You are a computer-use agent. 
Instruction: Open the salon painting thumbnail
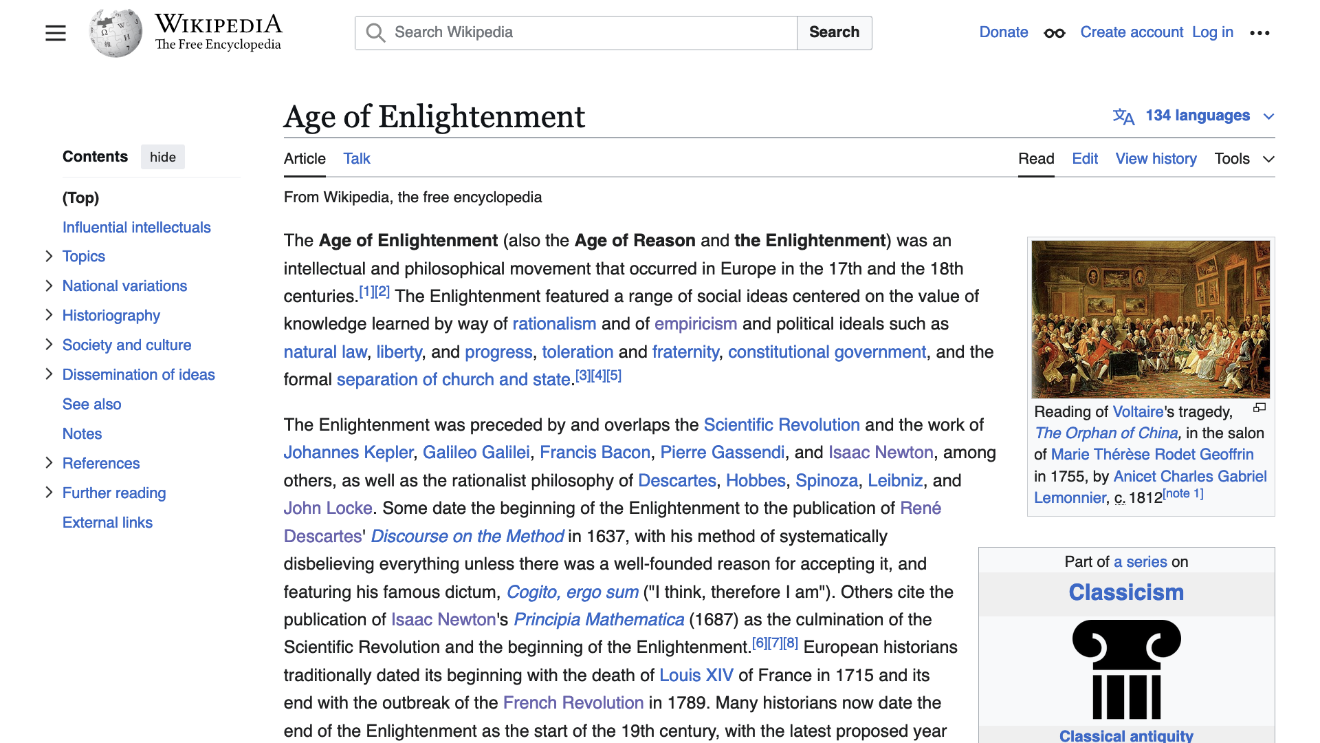(x=1151, y=319)
